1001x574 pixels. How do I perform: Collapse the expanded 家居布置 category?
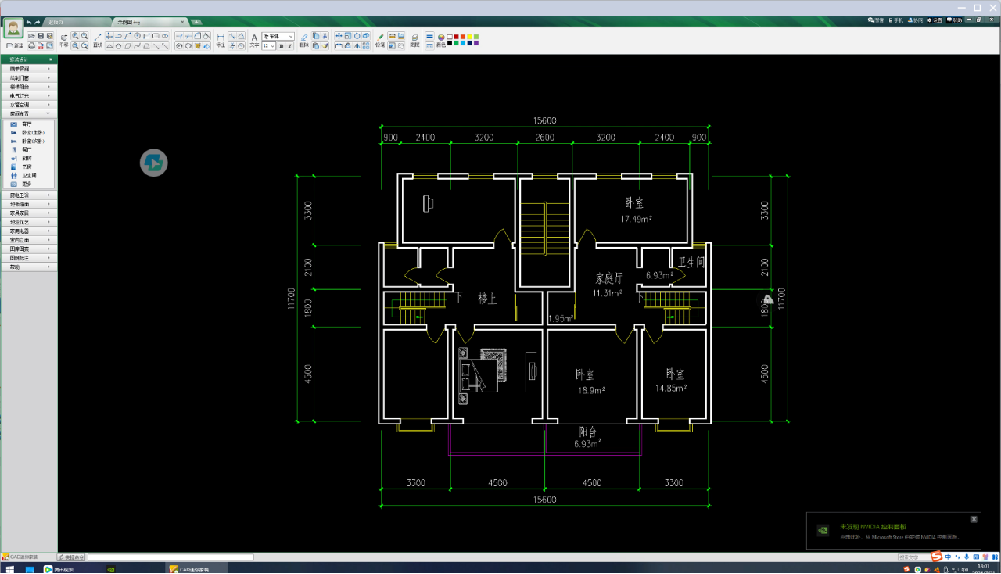pos(29,113)
